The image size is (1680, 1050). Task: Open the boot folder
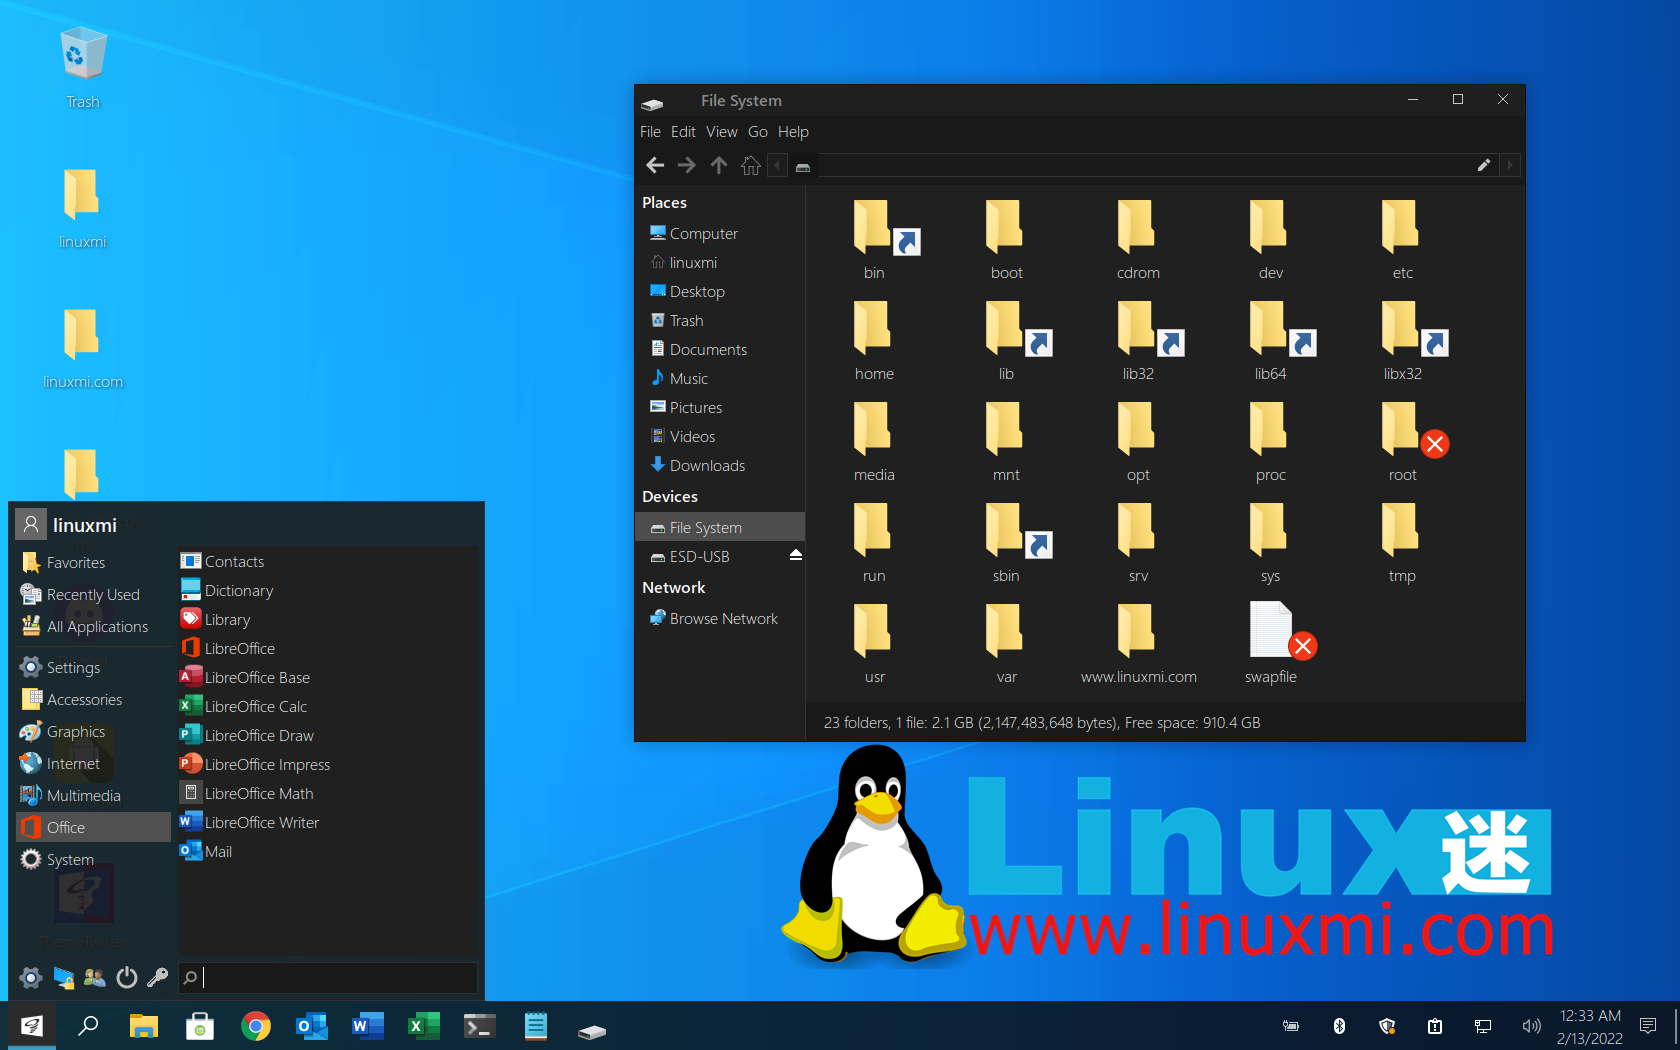pos(1006,240)
